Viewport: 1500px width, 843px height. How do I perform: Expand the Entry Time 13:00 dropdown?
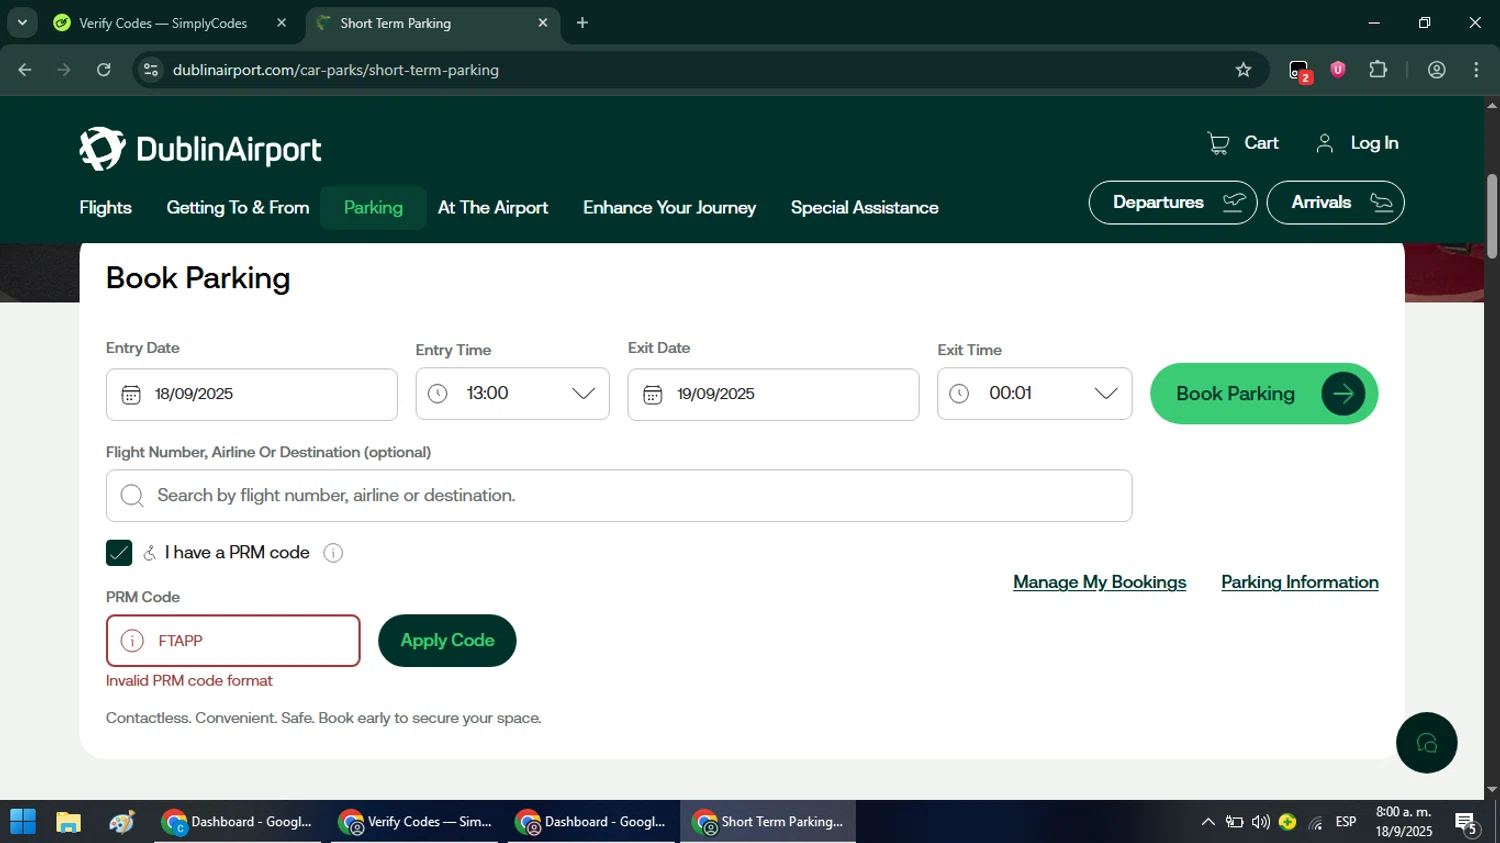click(x=583, y=393)
